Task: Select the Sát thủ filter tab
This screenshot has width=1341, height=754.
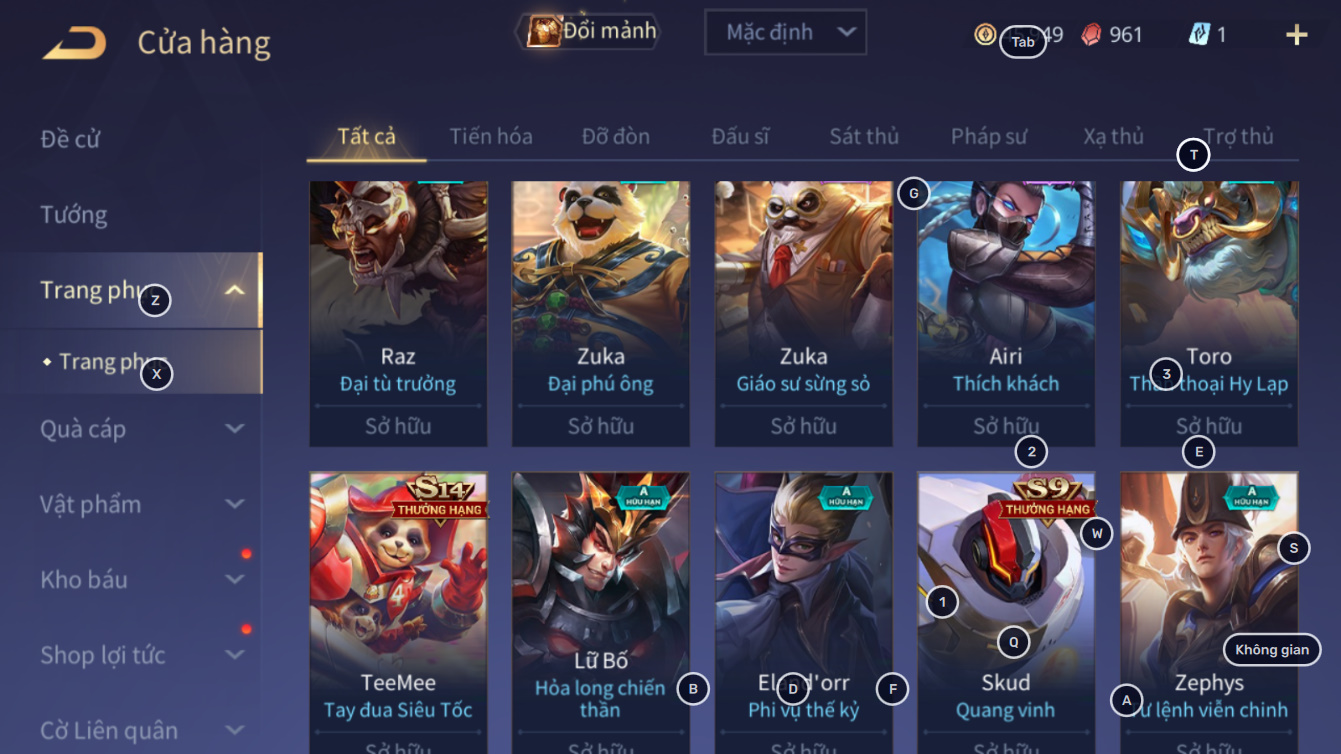Action: 864,136
